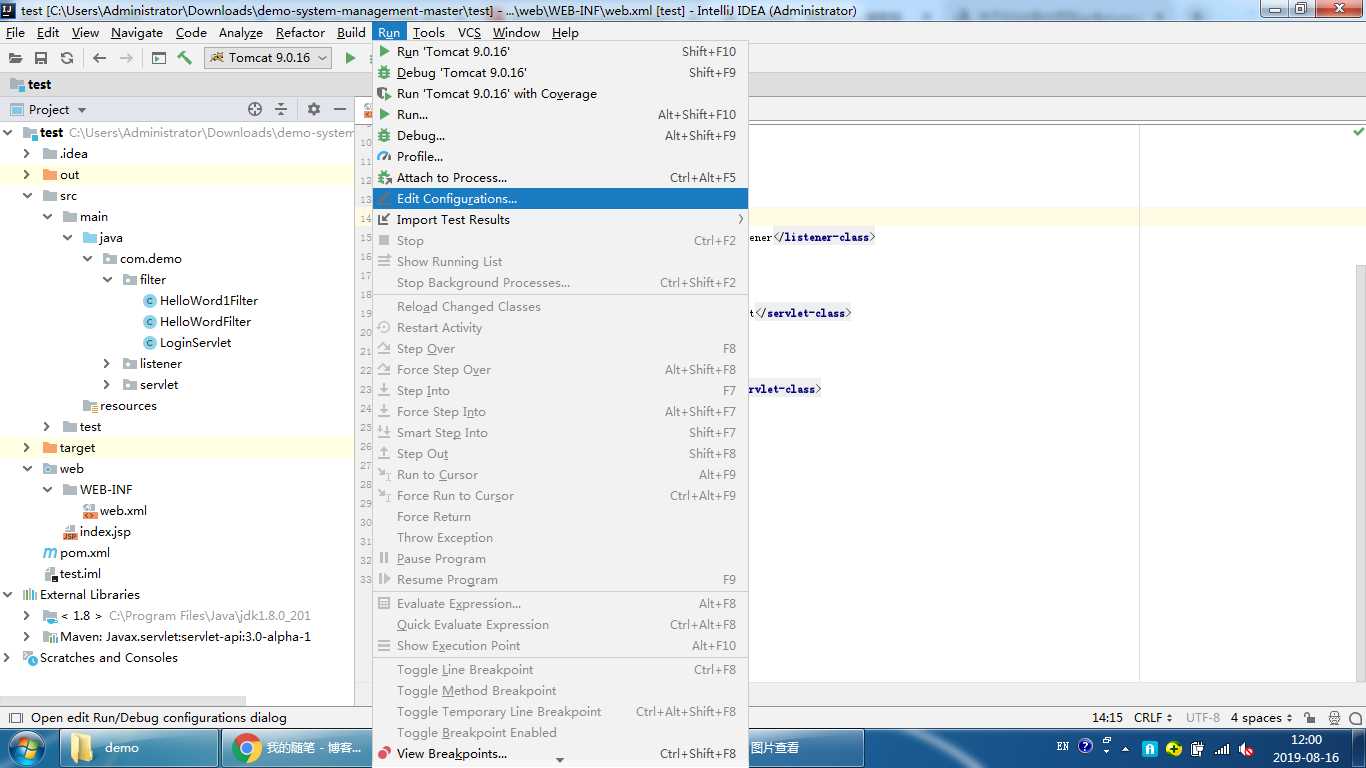Expand External Libraries node

click(x=7, y=594)
